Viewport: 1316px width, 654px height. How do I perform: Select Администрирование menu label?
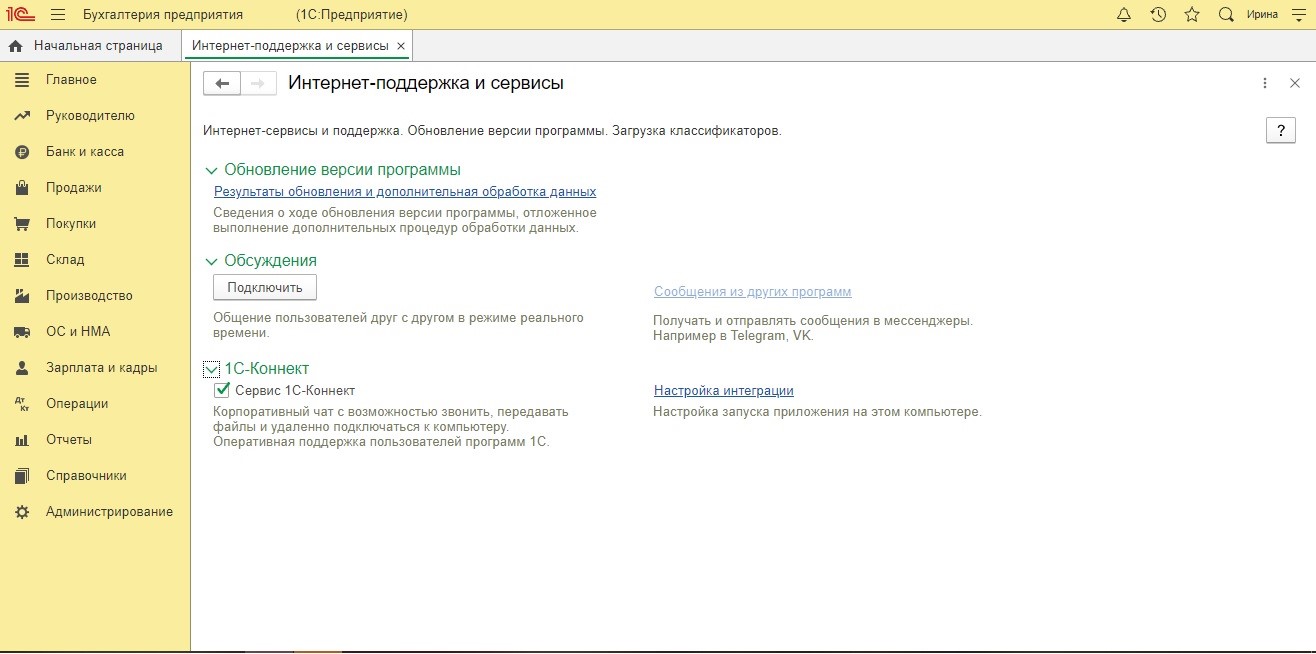109,512
